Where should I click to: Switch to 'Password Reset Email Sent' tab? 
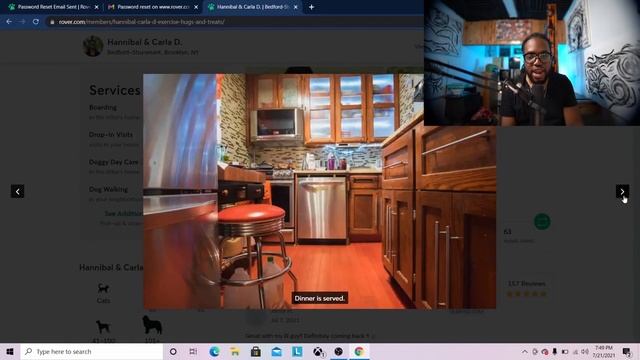(53, 7)
